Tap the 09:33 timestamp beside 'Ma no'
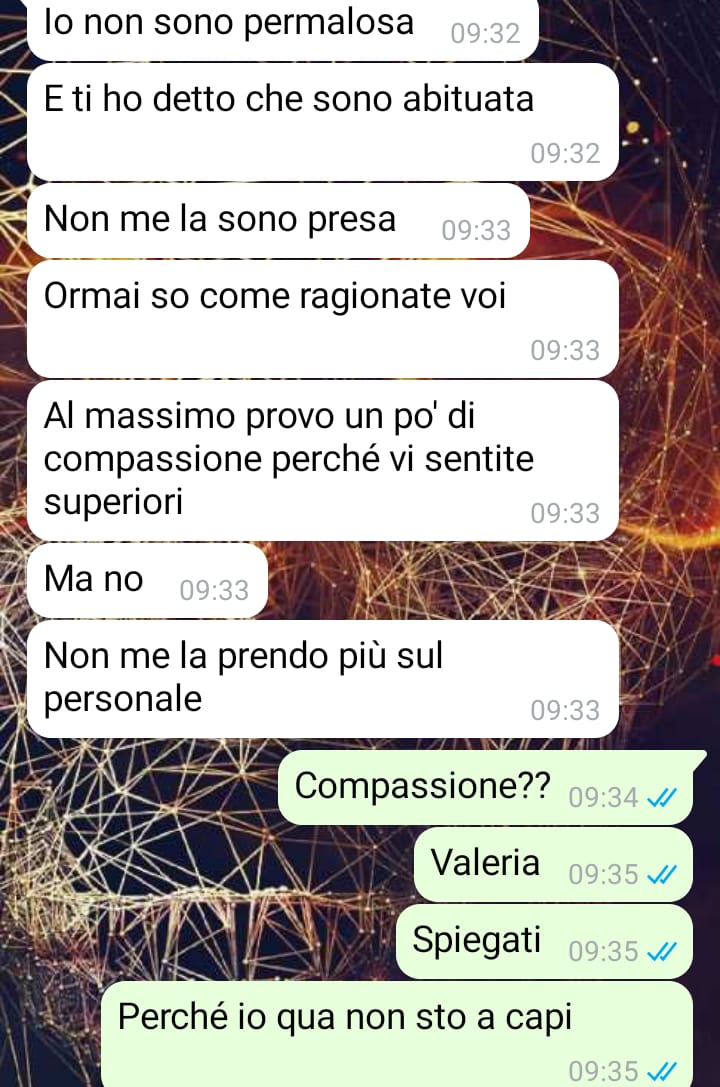This screenshot has height=1087, width=720. click(214, 591)
